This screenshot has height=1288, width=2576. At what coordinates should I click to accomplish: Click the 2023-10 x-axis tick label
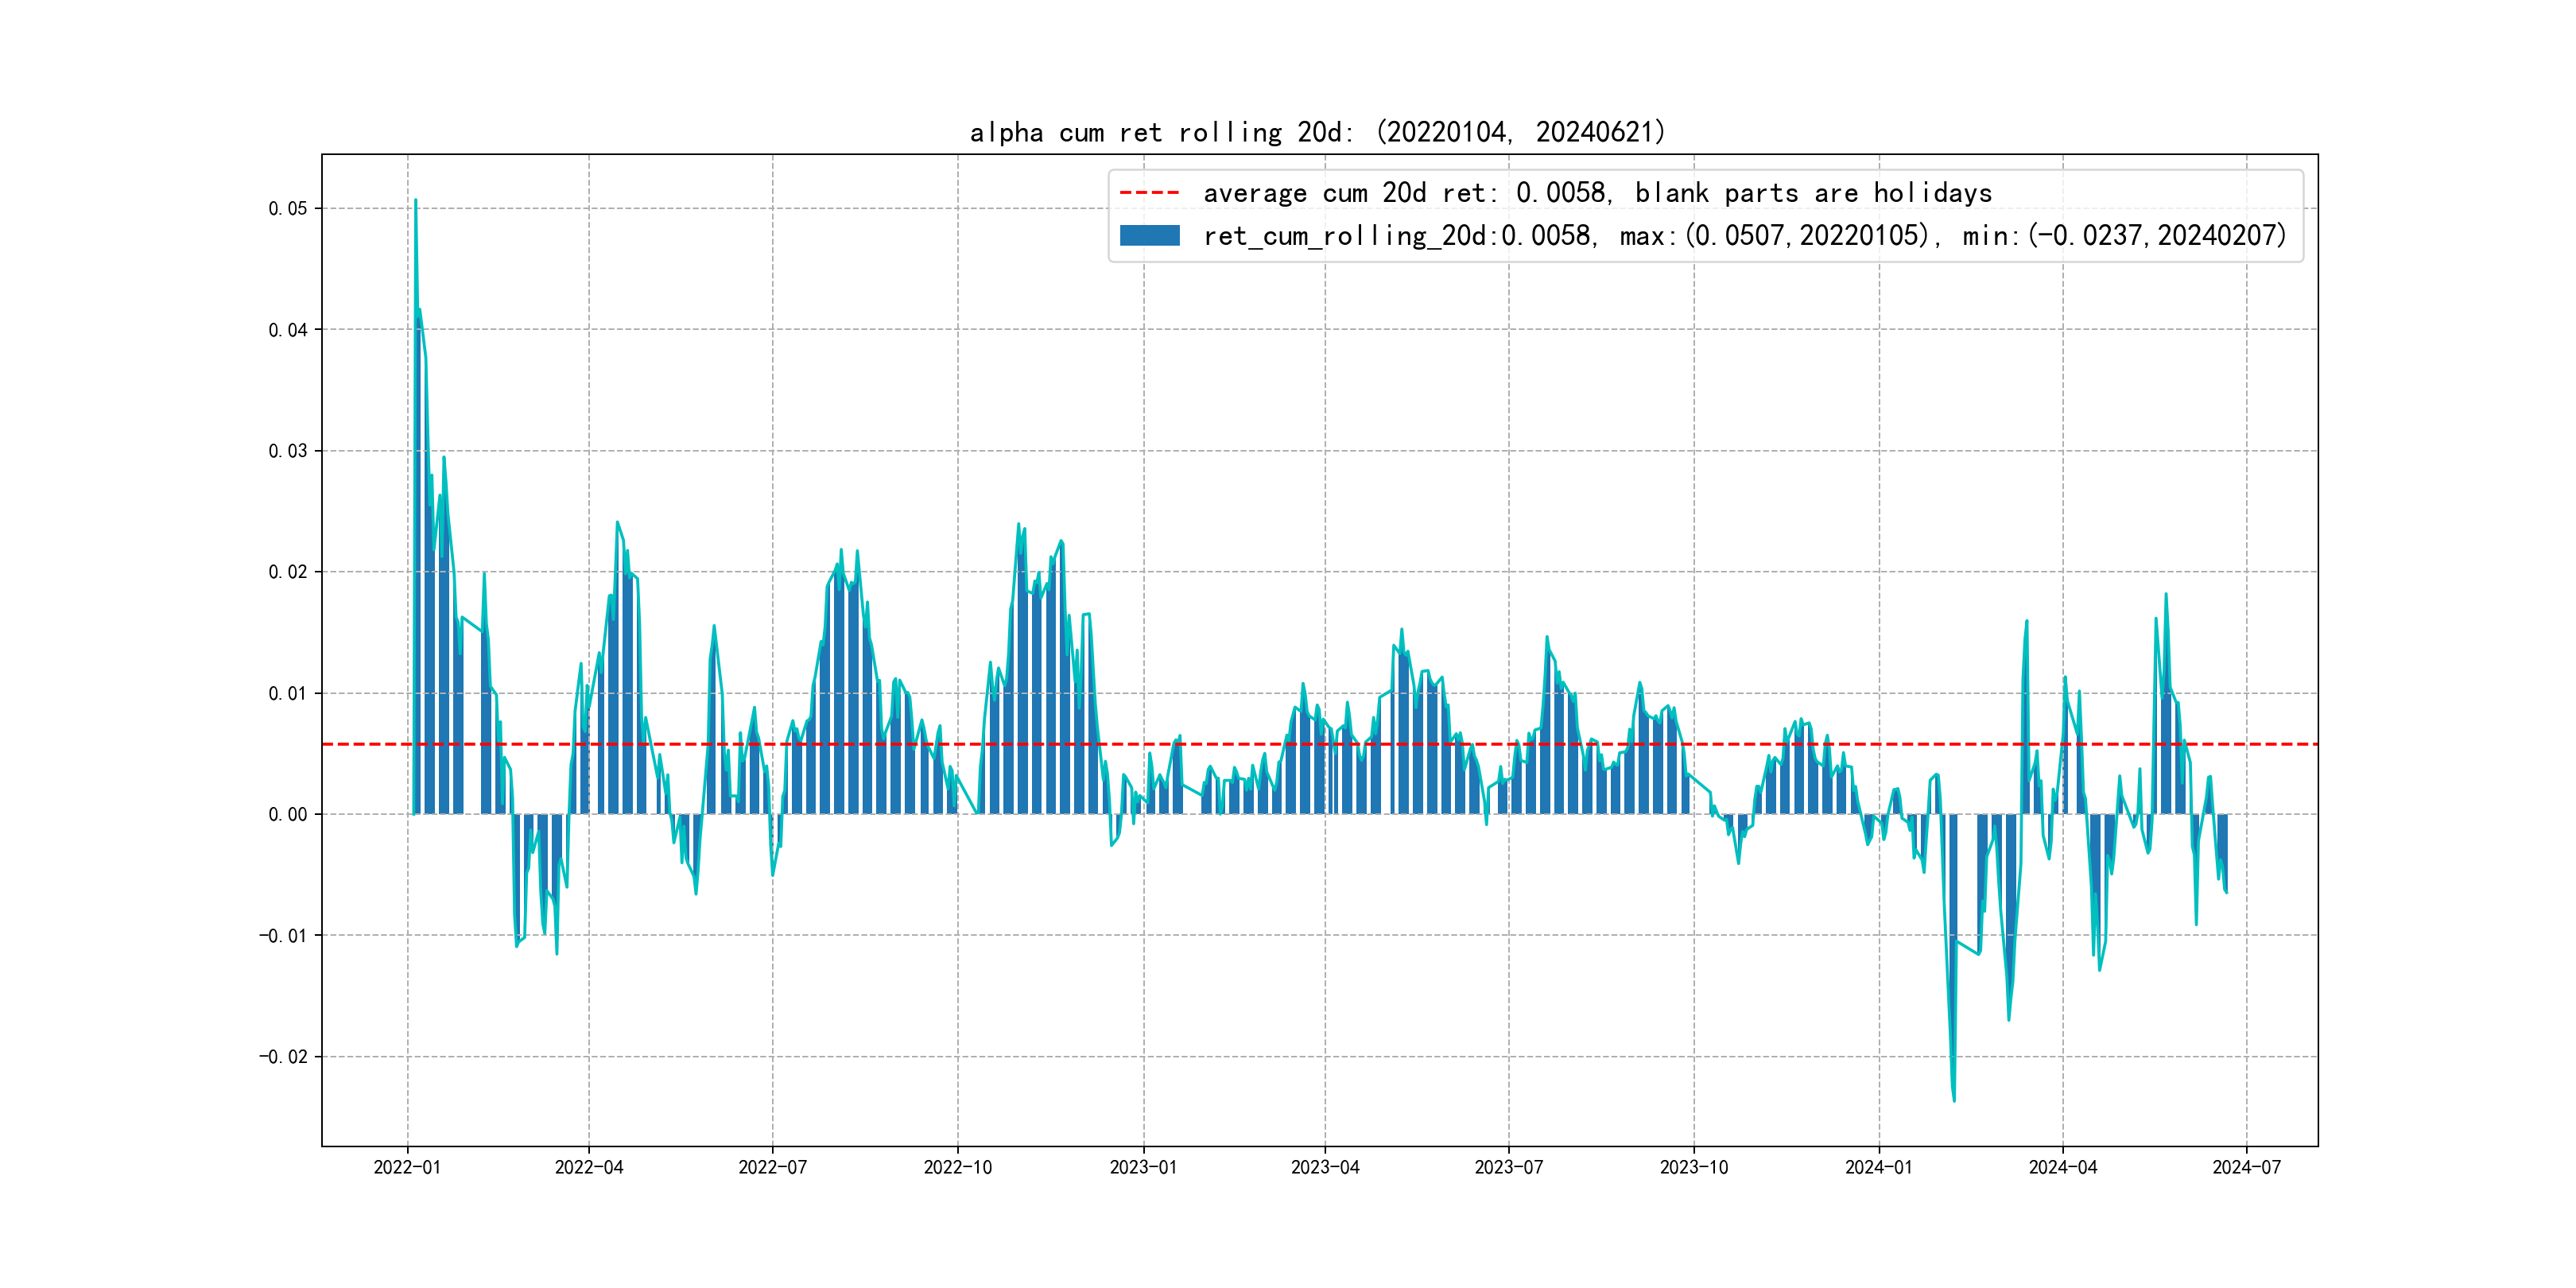tap(1693, 1167)
